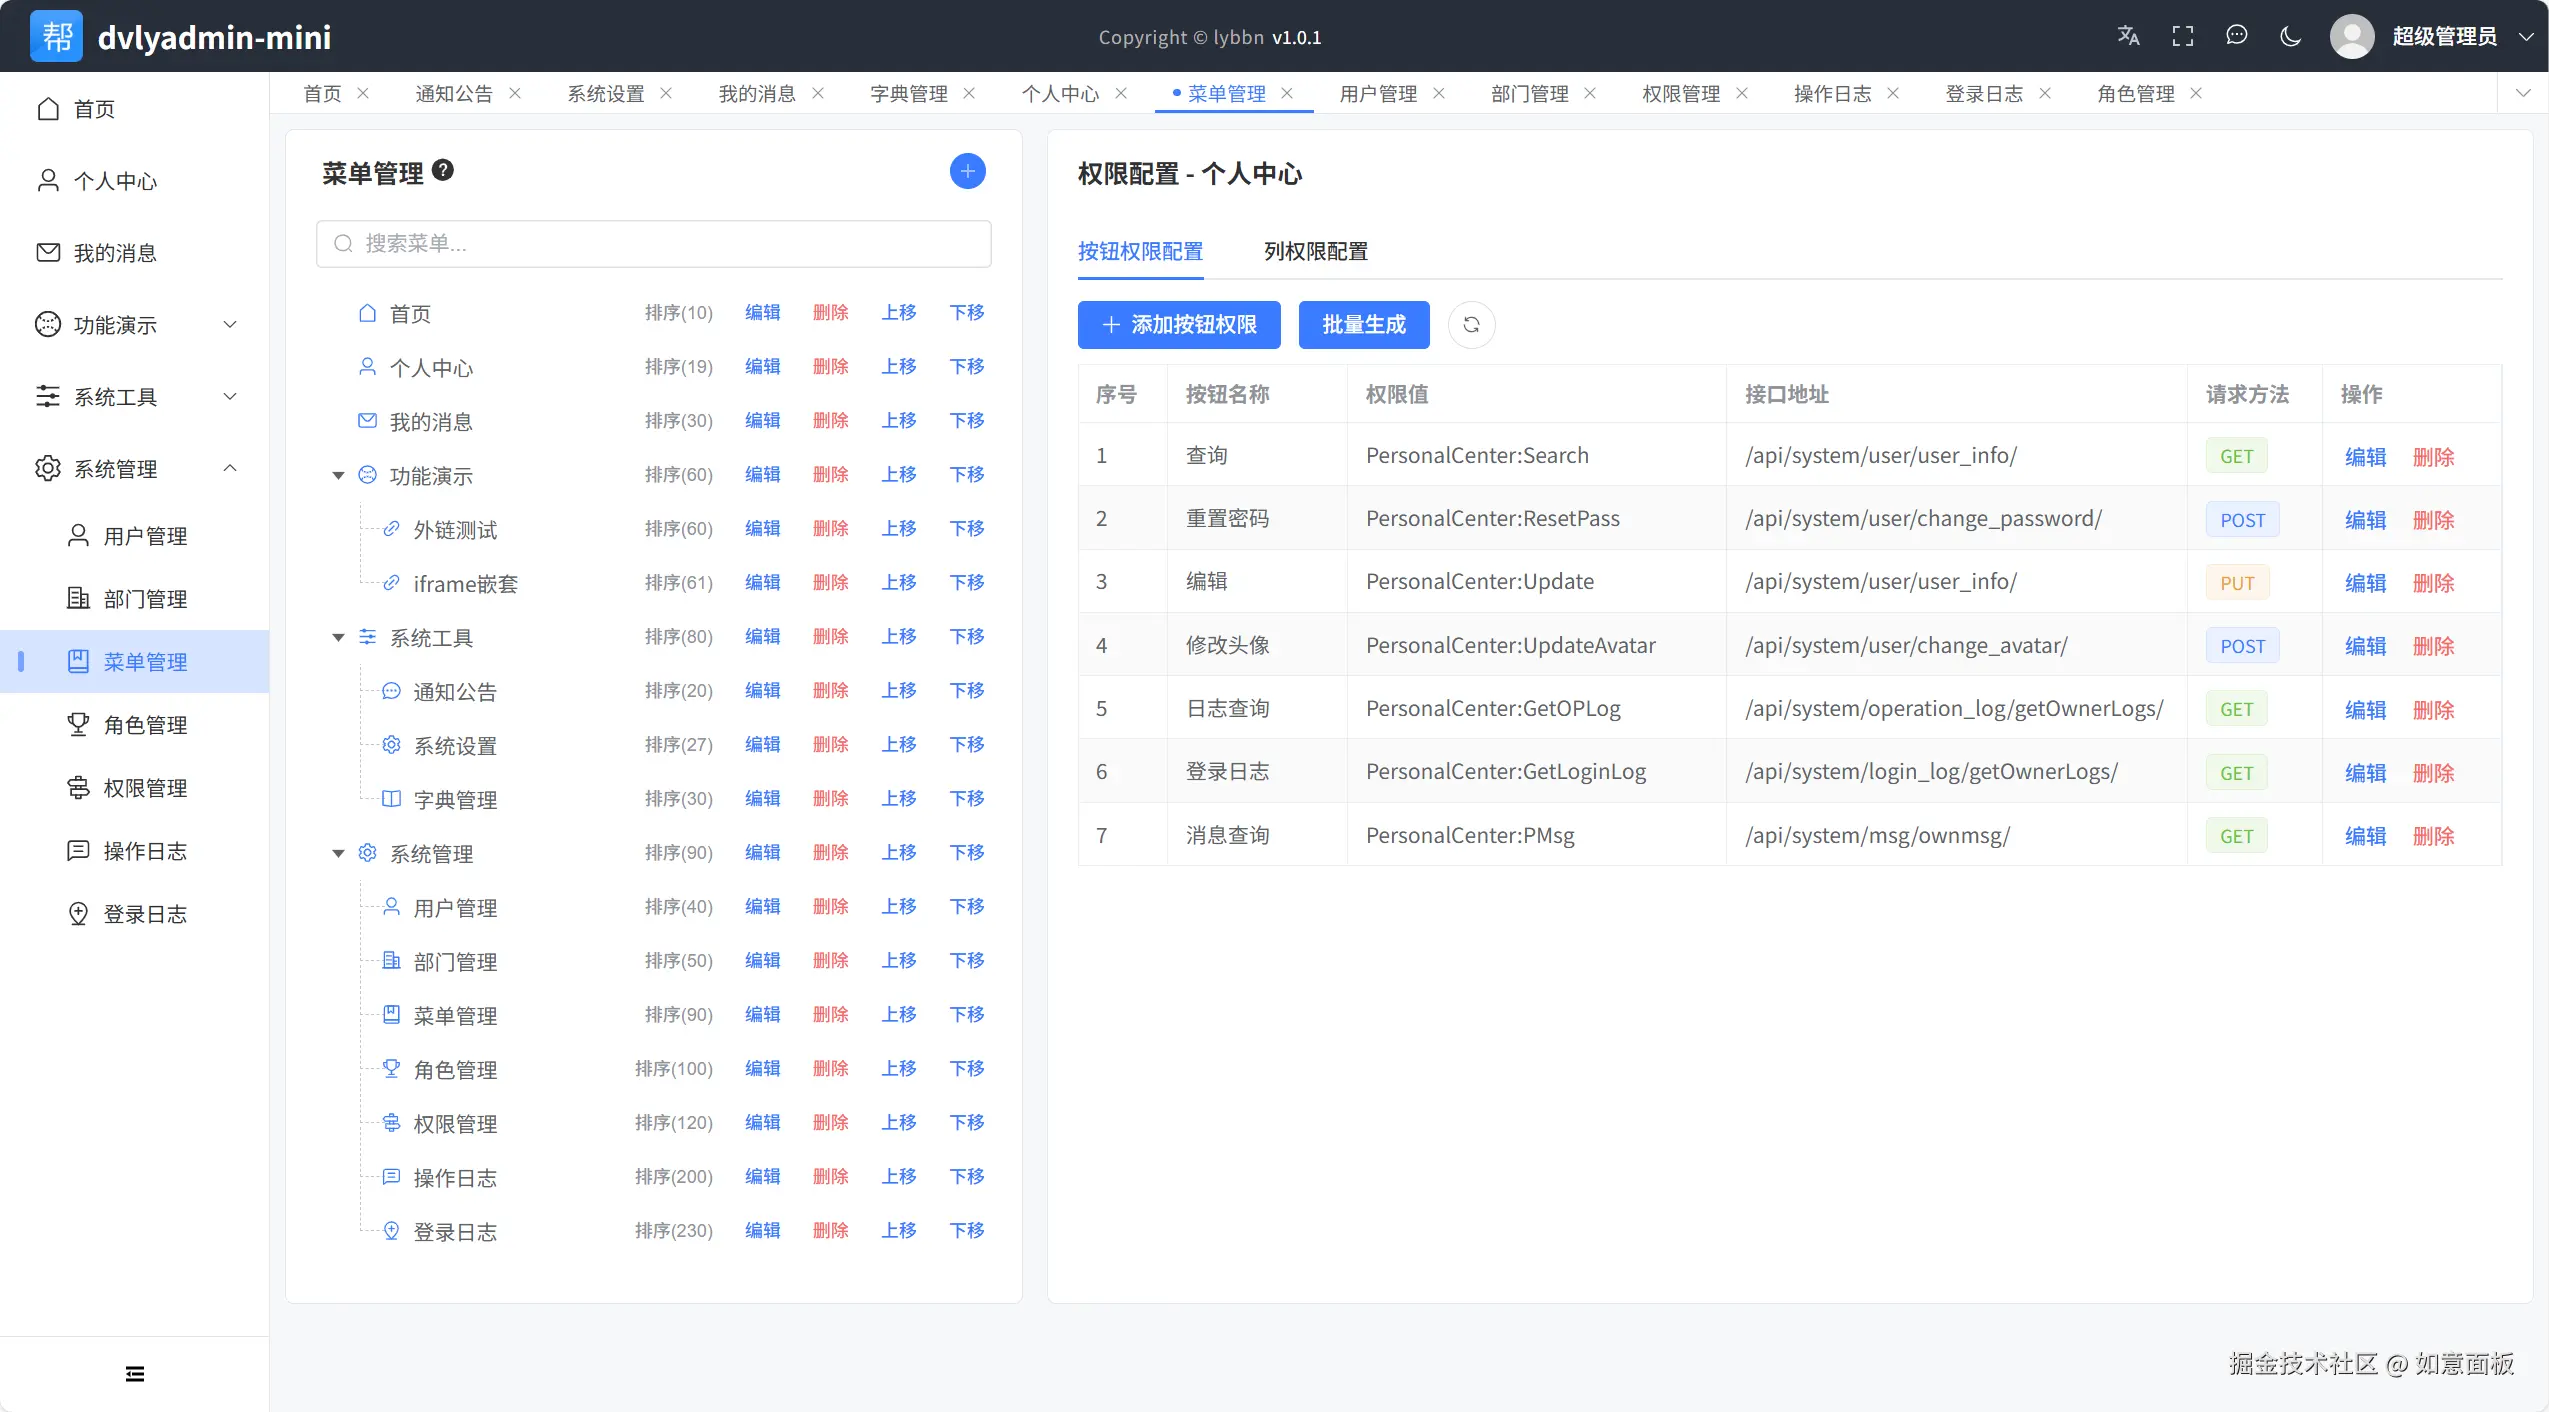
Task: Switch to the 列权限配置 tab
Action: coord(1315,251)
